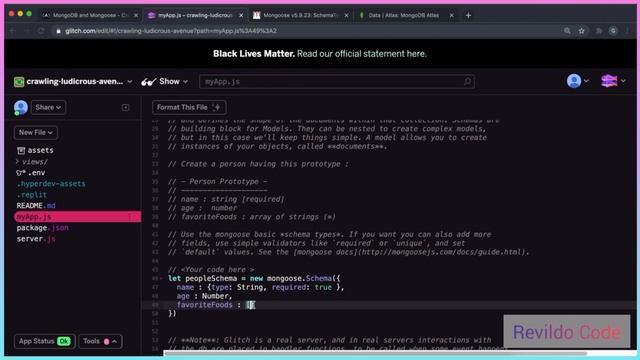Expand the Tools menu
The height and width of the screenshot is (360, 640).
coord(100,341)
